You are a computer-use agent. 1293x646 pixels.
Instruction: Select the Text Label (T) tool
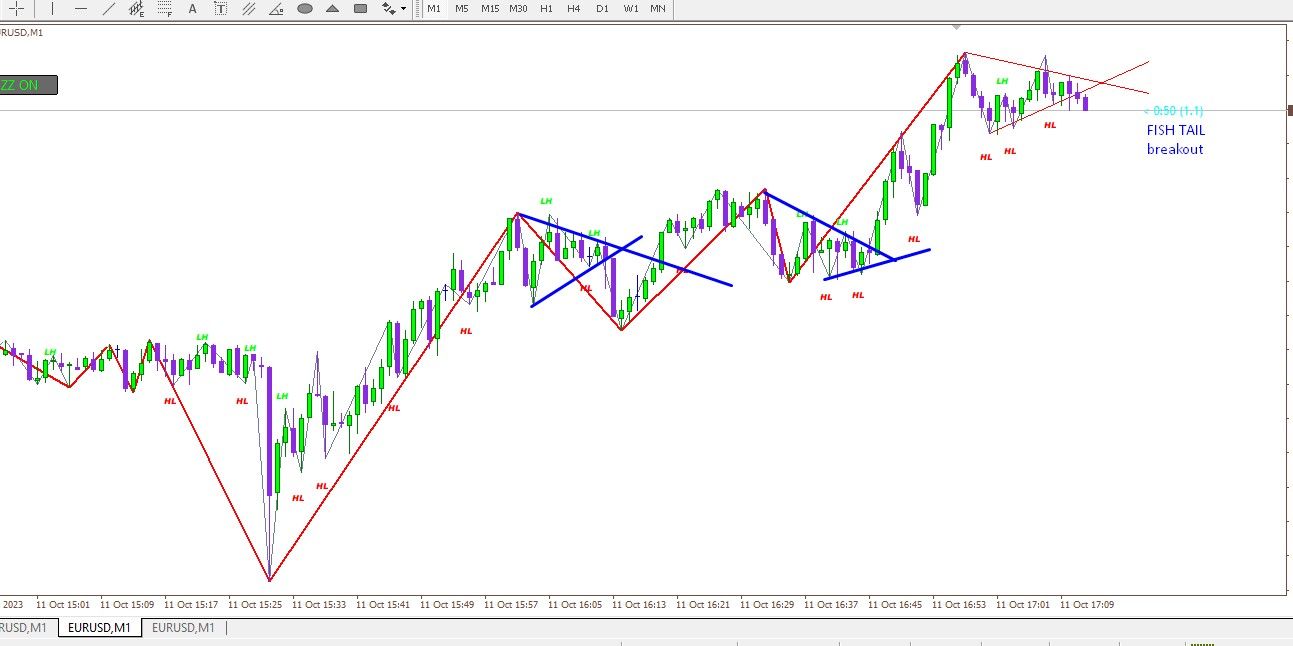220,8
